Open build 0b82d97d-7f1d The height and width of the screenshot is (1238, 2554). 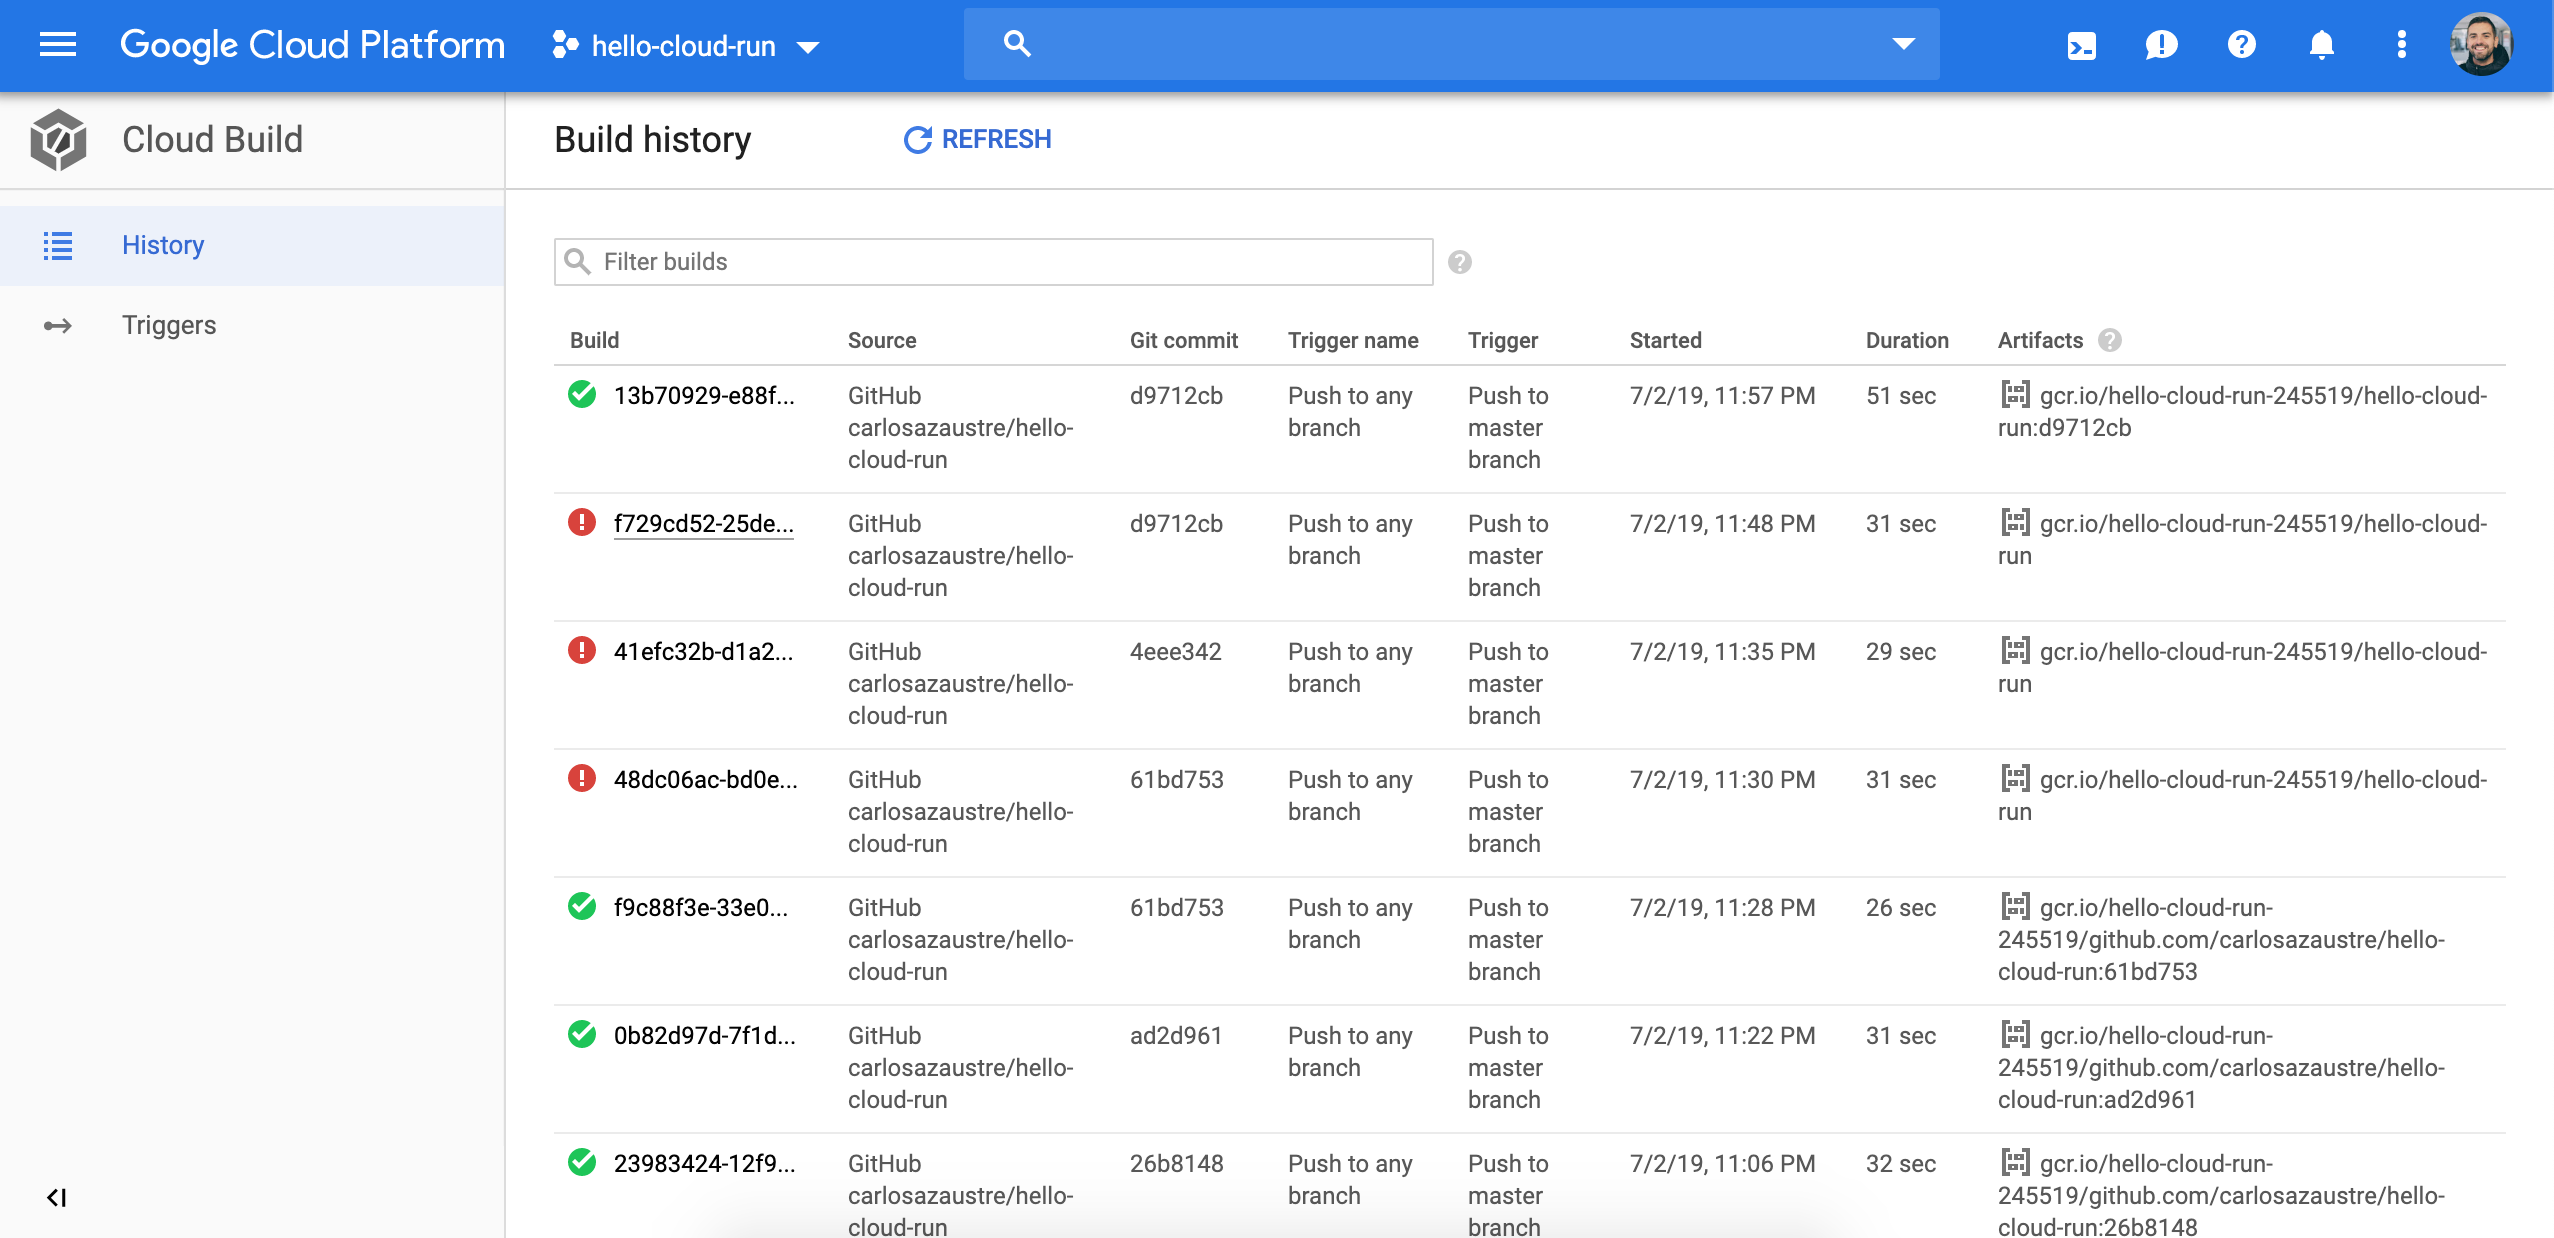(x=705, y=1036)
